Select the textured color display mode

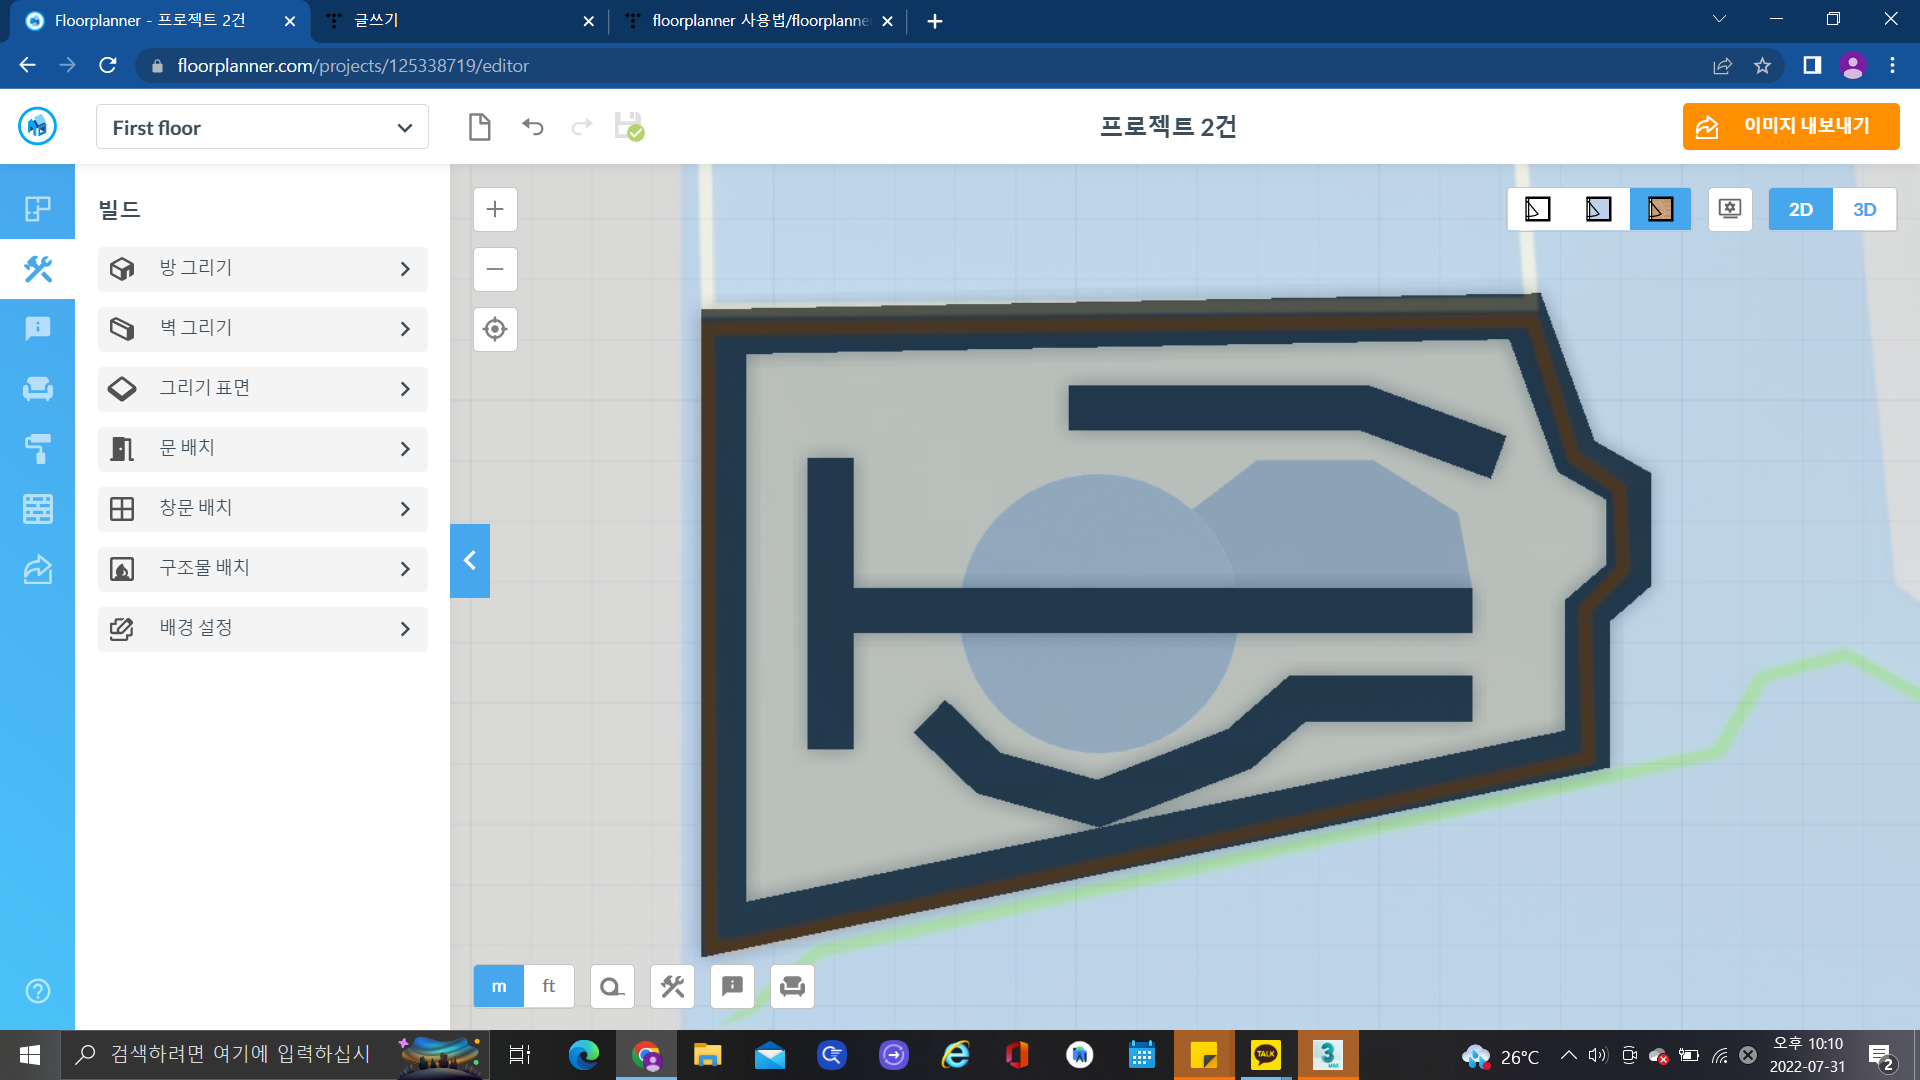pyautogui.click(x=1660, y=210)
